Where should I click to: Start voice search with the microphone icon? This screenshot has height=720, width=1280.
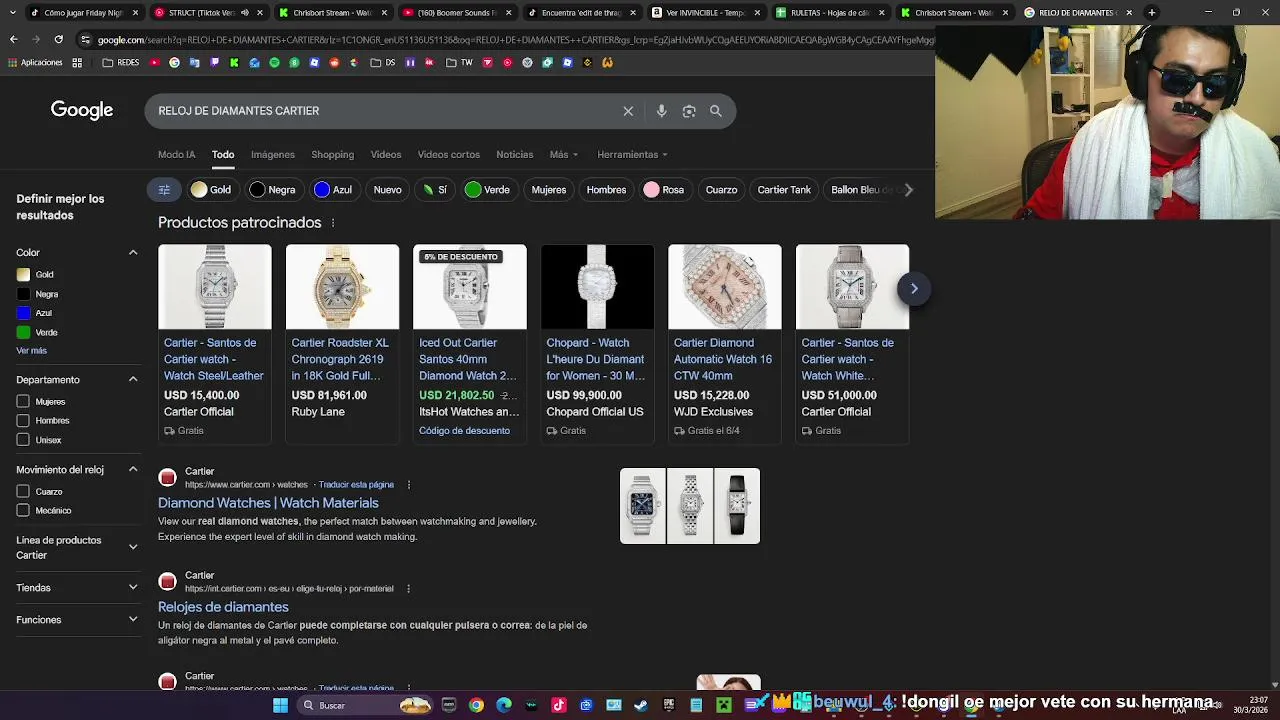click(x=661, y=111)
